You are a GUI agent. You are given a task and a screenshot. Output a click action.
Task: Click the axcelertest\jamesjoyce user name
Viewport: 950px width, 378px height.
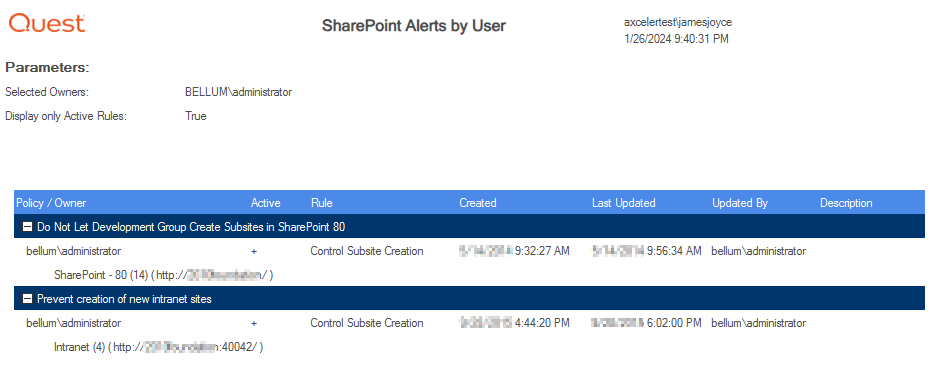coord(678,22)
